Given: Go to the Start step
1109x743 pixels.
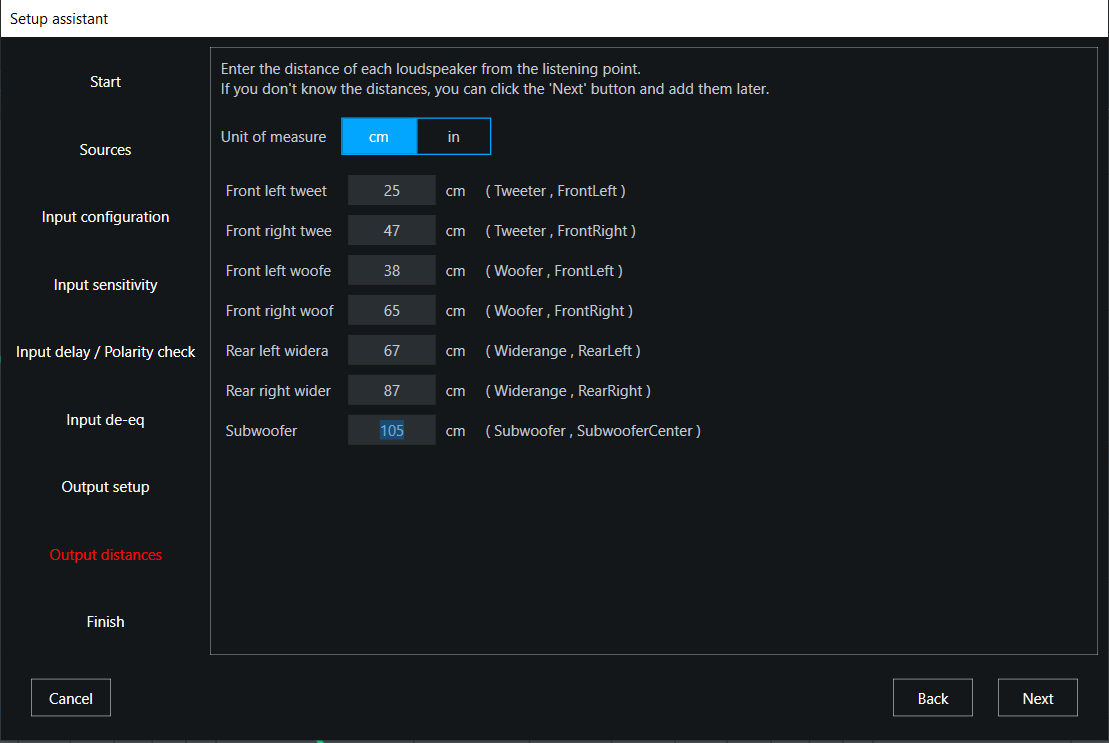Looking at the screenshot, I should pos(105,82).
